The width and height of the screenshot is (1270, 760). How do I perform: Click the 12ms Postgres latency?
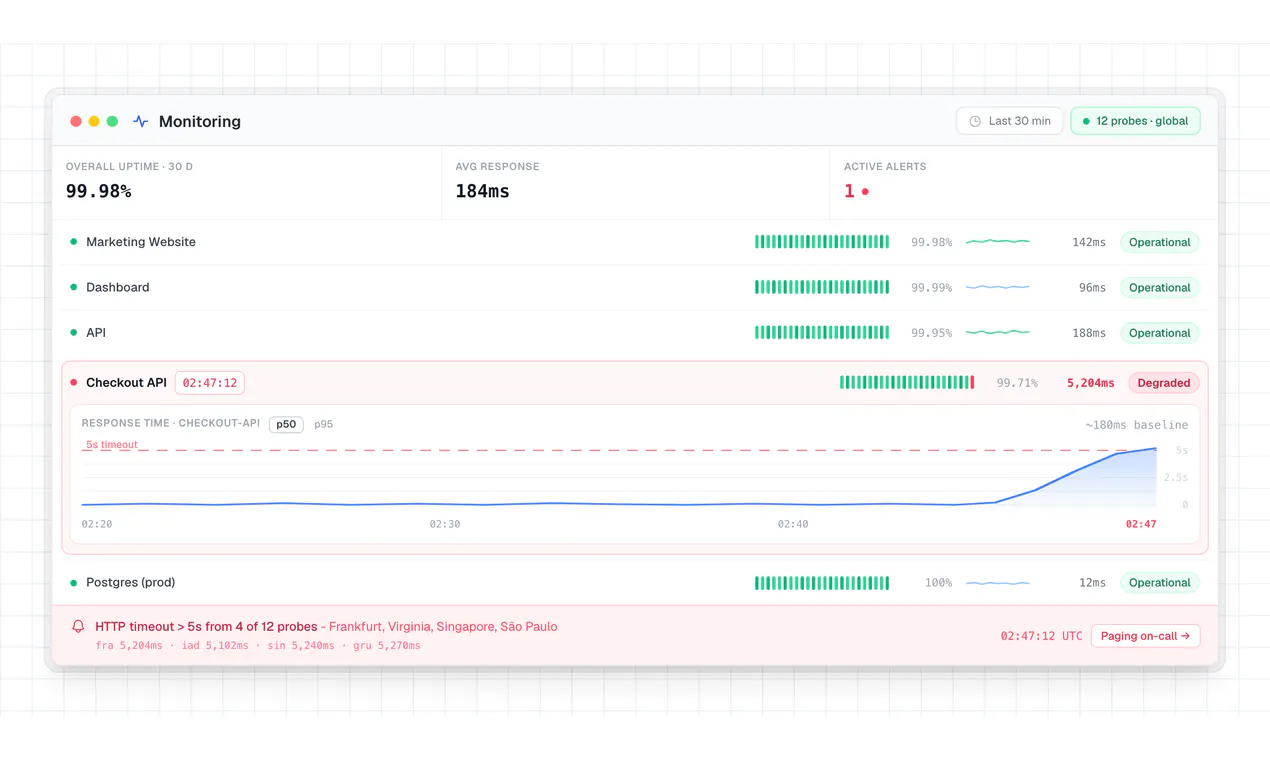point(1092,583)
